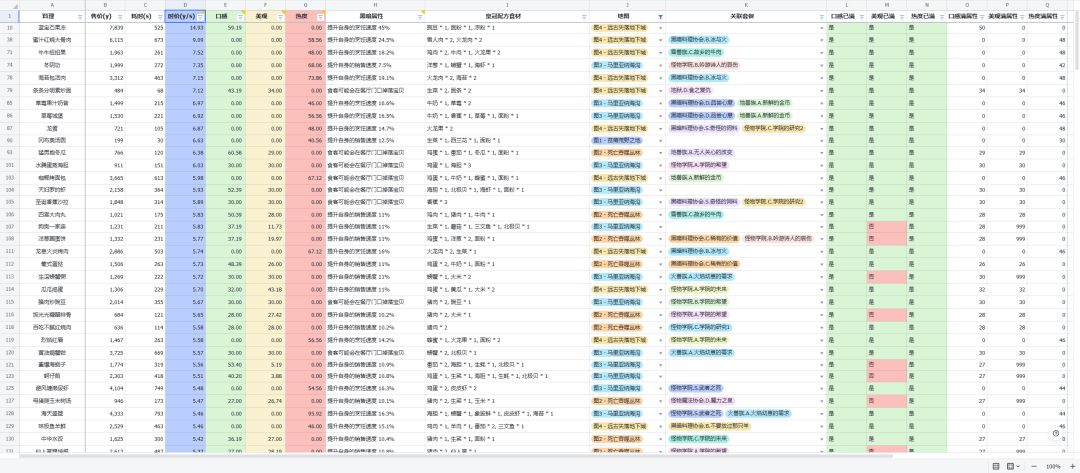Open the filter icon in column M header
Viewport: 1080px width, 473px height.
[x=901, y=16]
